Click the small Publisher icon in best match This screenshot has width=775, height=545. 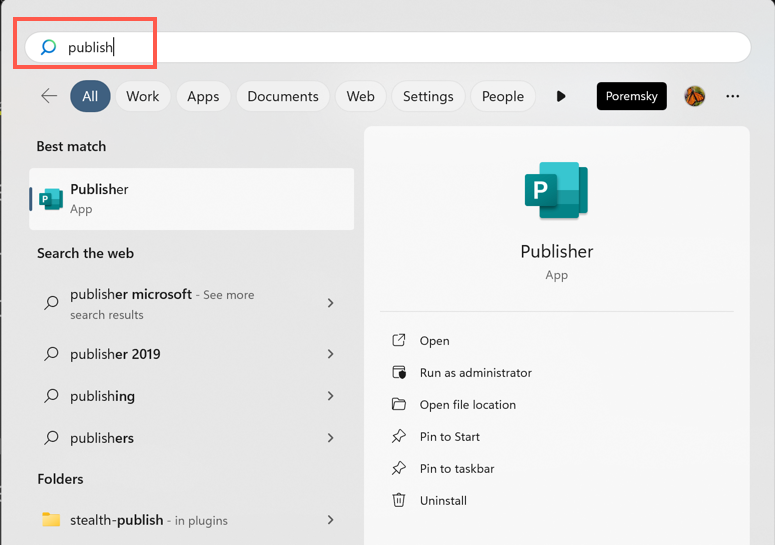coord(51,199)
